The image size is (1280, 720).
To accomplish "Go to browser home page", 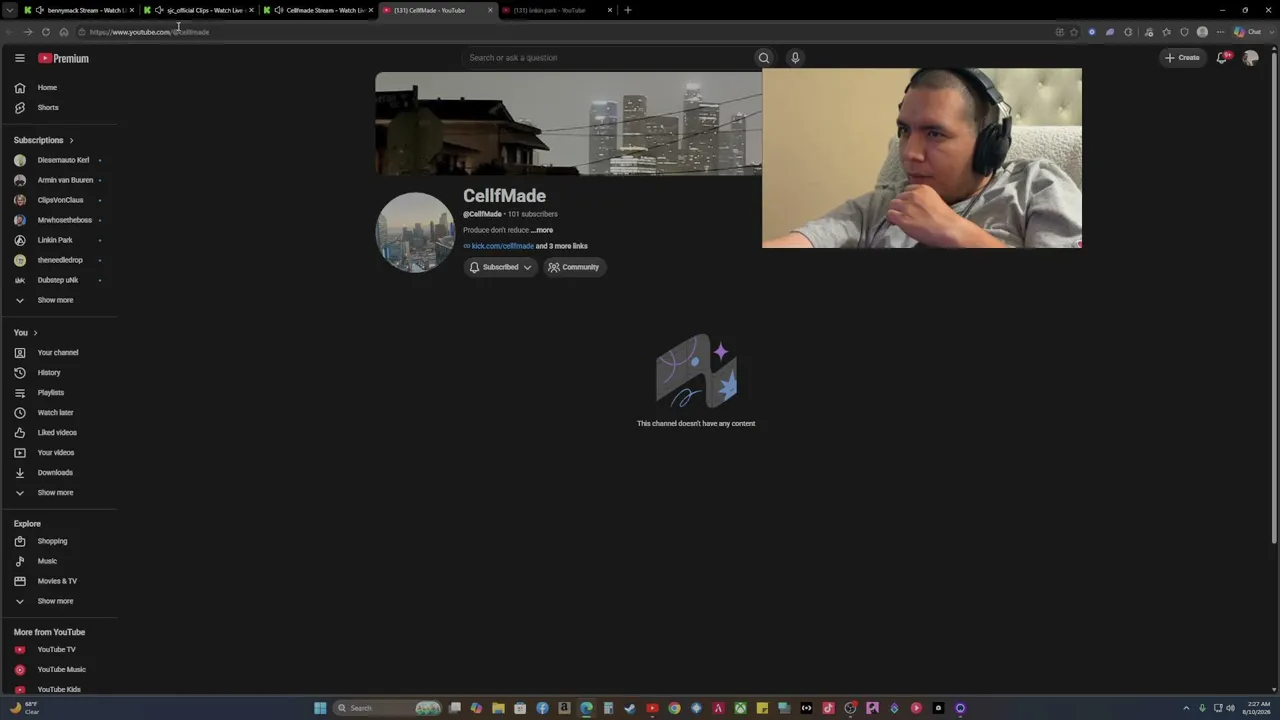I will click(64, 32).
